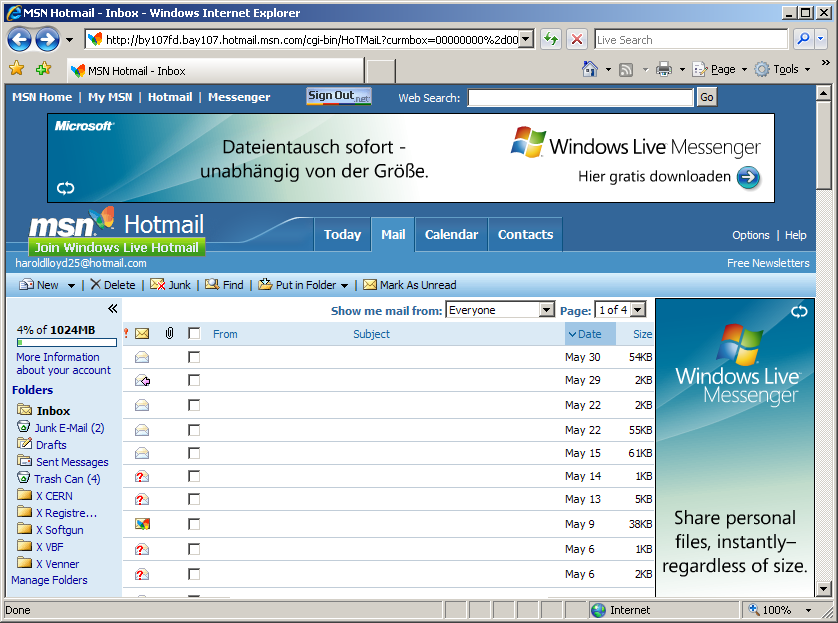
Task: Click the vertical page scrollbar thumb
Action: (x=824, y=145)
